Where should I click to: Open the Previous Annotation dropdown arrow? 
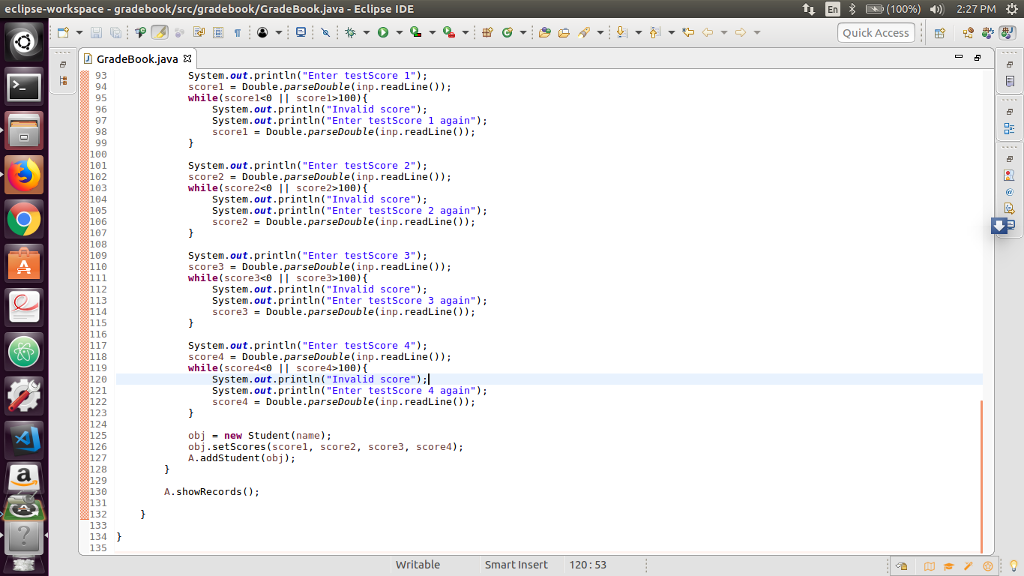point(671,33)
